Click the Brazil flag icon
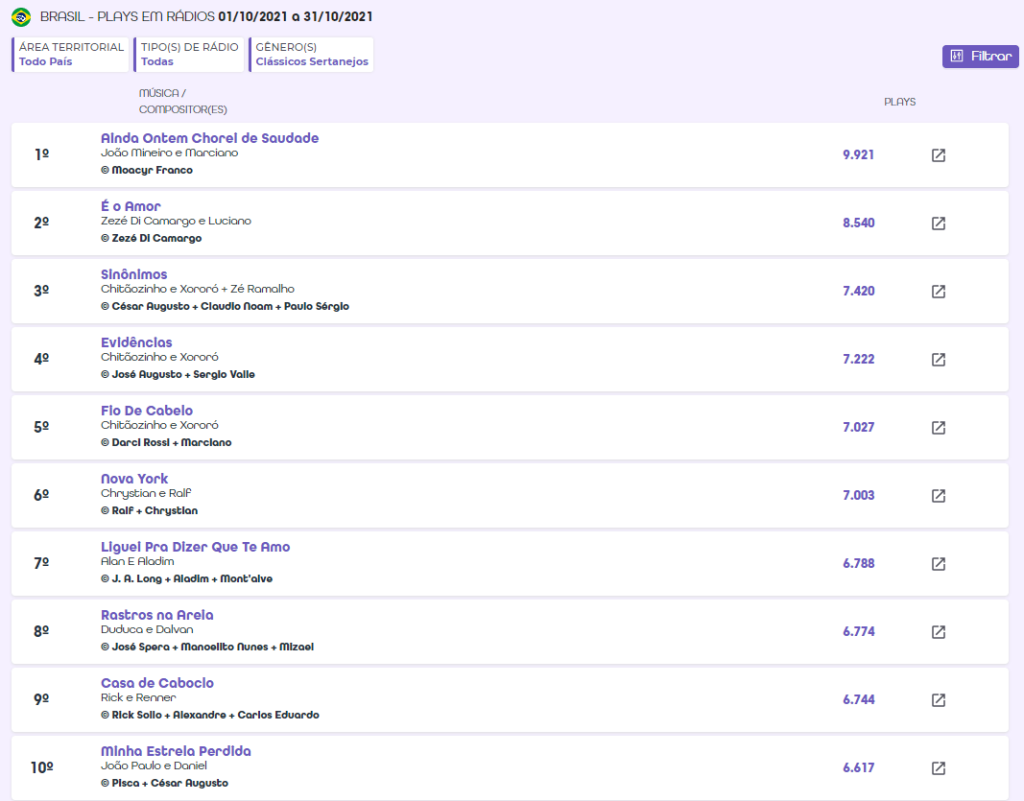1024x801 pixels. pyautogui.click(x=21, y=17)
